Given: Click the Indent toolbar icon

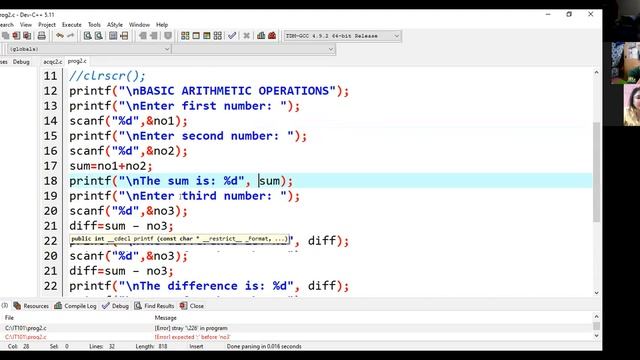Looking at the screenshot, I should (x=142, y=36).
